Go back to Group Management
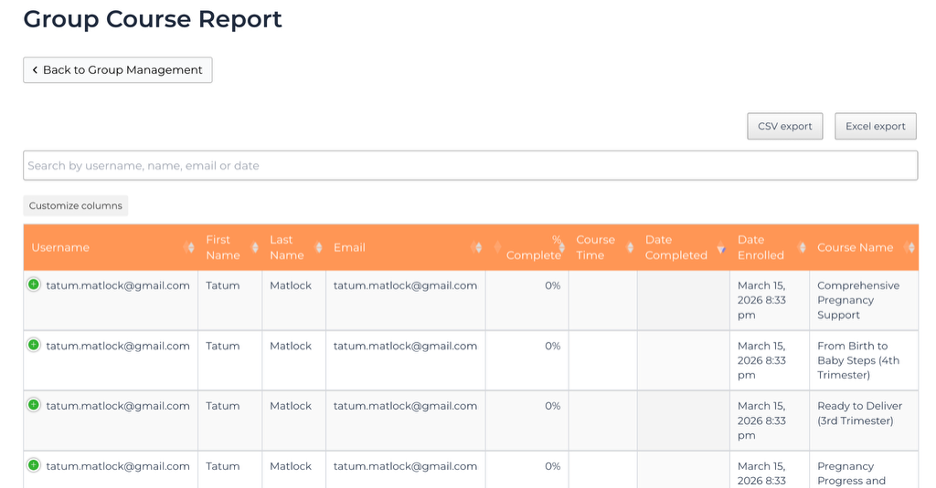This screenshot has height=488, width=936. point(118,70)
